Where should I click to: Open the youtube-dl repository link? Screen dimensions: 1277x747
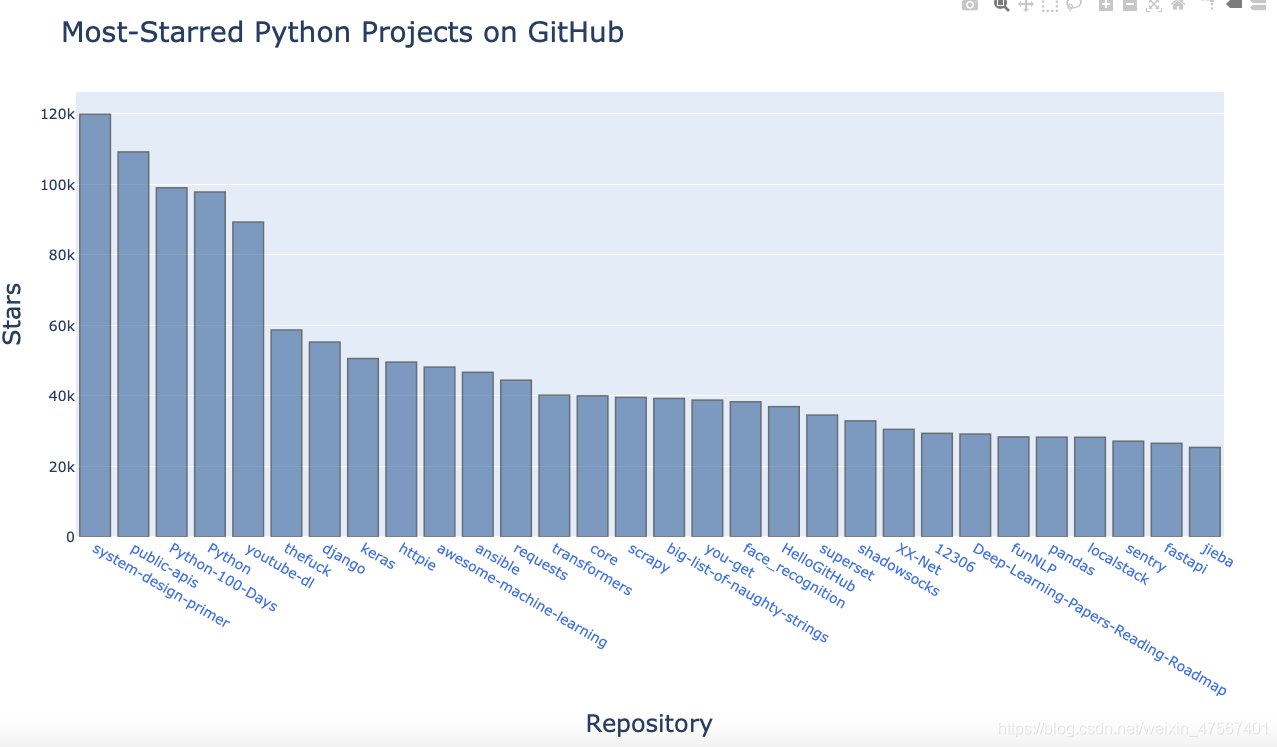[279, 566]
